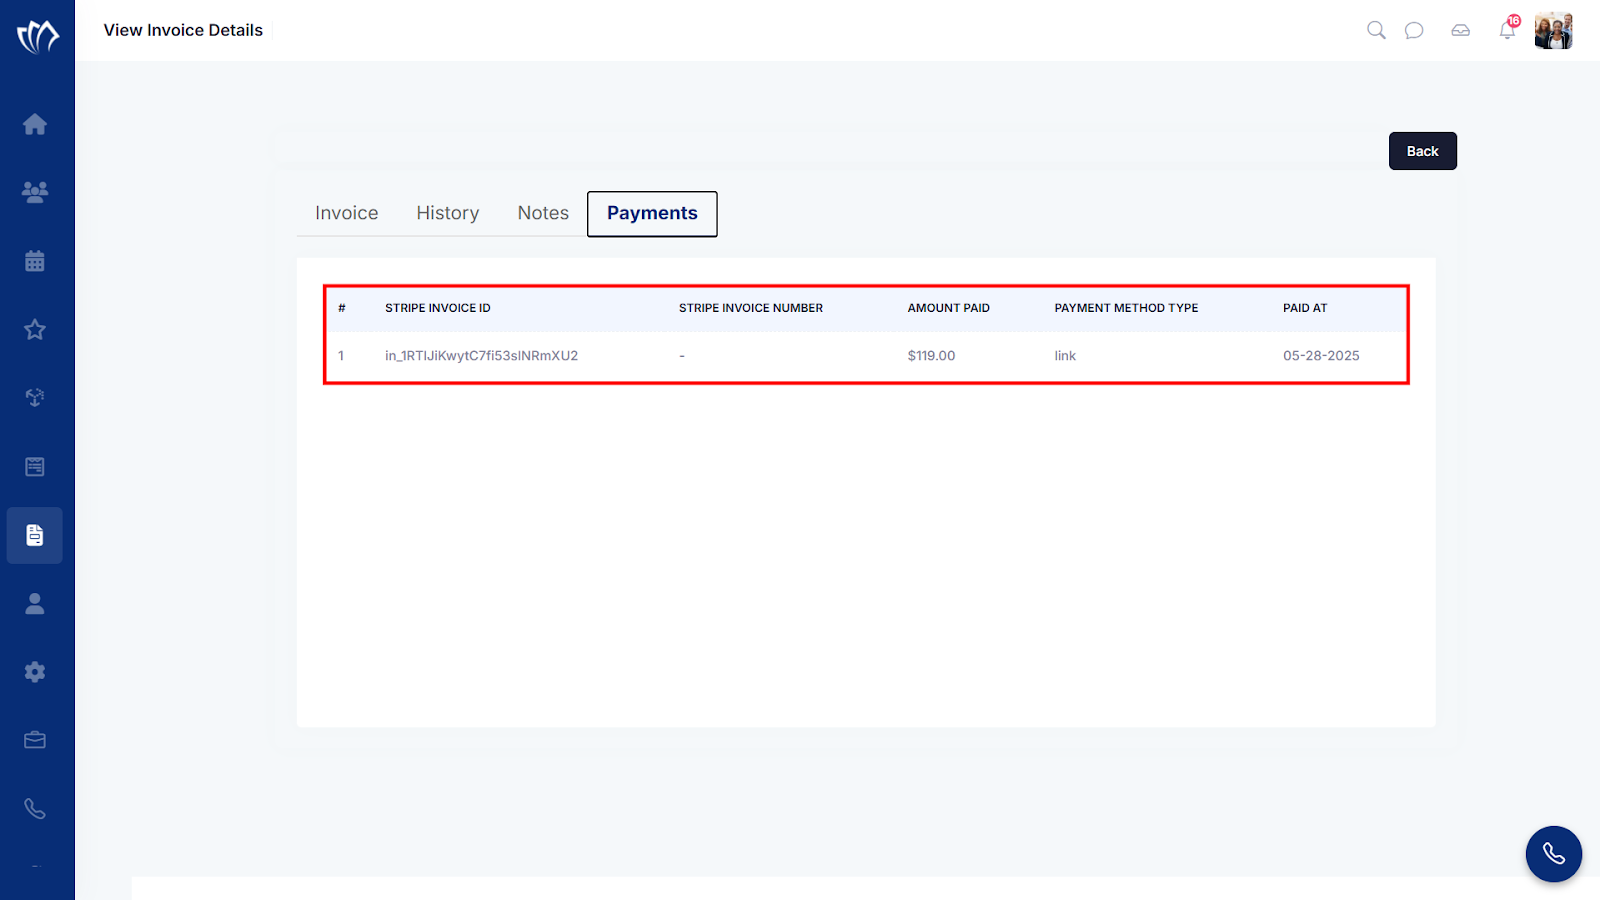The width and height of the screenshot is (1600, 900).
Task: Open the inbox tray icon
Action: [1461, 30]
